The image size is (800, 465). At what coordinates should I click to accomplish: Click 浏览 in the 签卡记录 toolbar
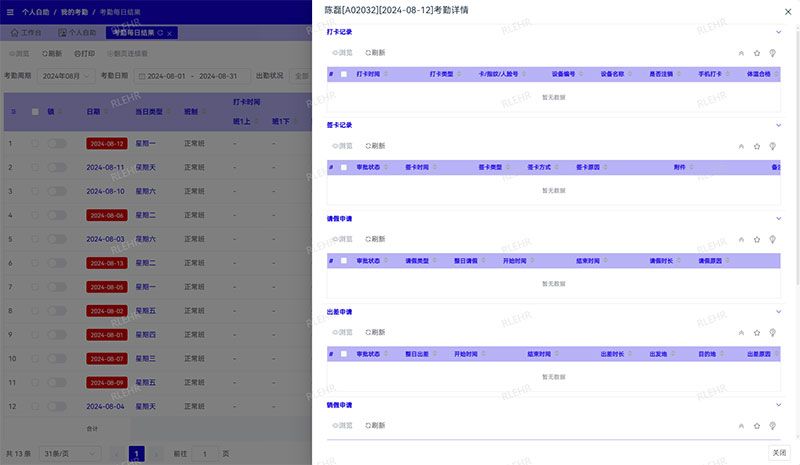(x=342, y=146)
